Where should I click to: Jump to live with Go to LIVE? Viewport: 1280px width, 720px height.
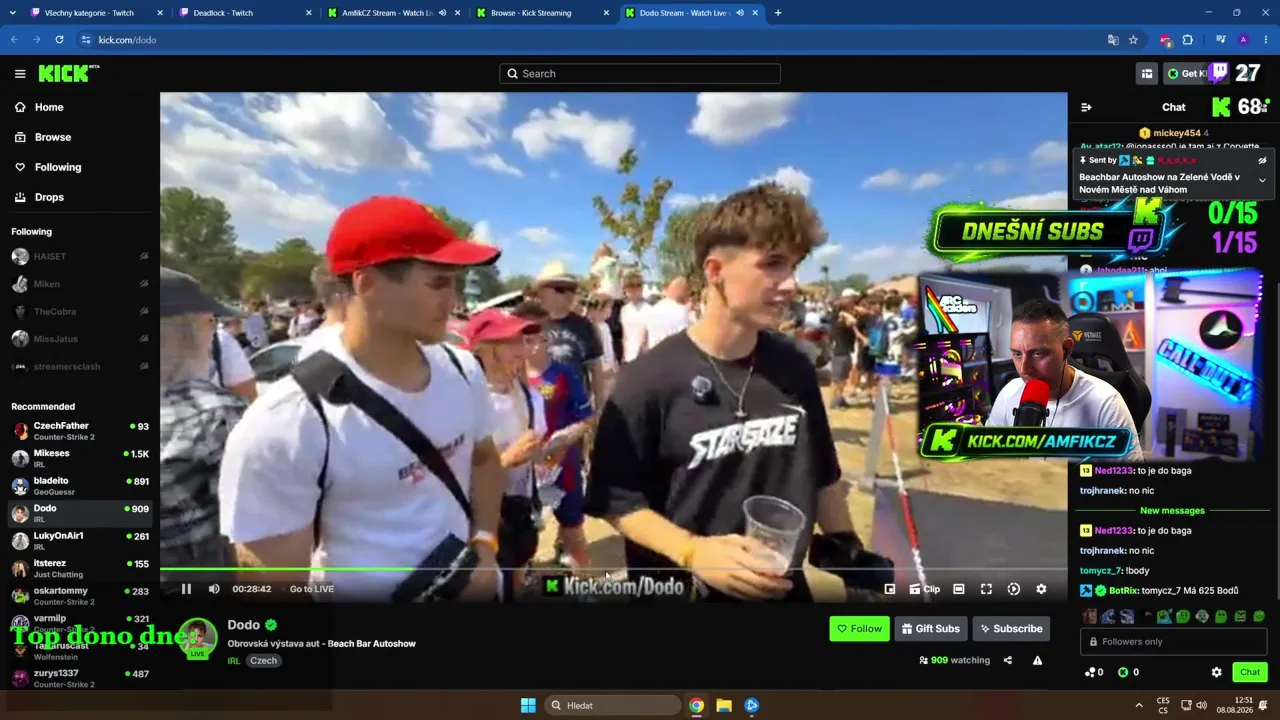click(312, 589)
